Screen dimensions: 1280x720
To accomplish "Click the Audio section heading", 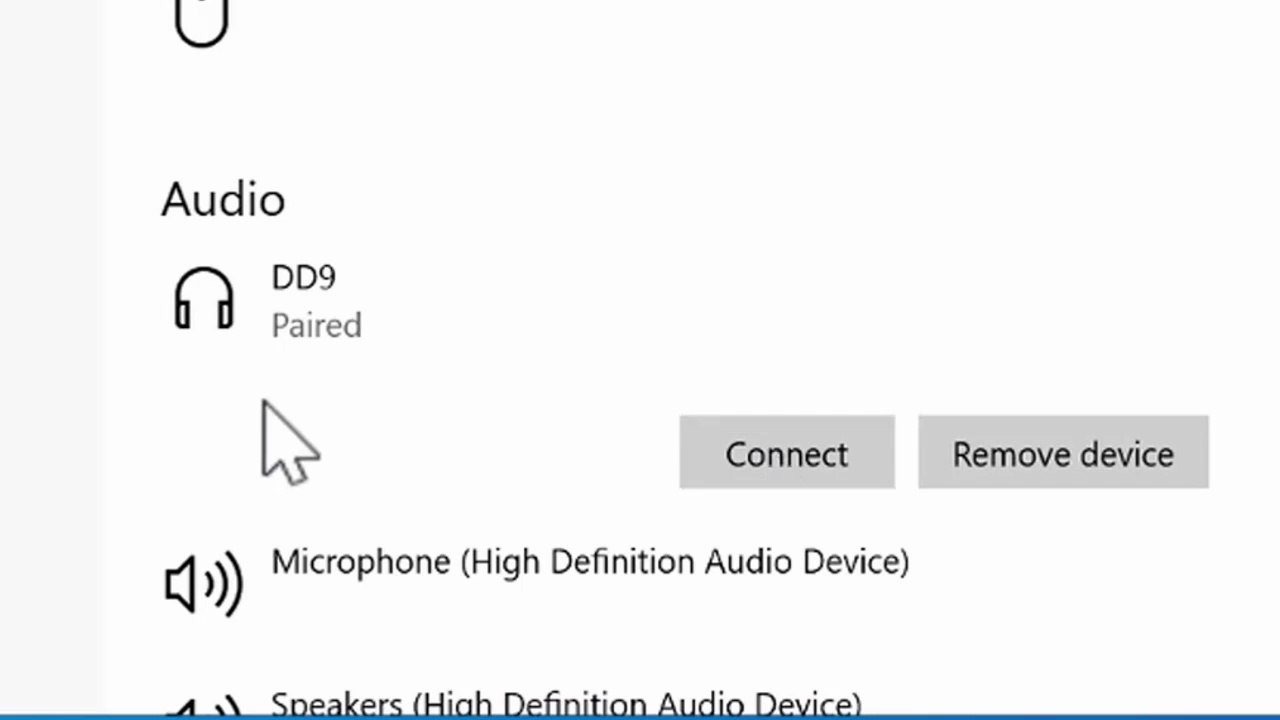I will (223, 199).
